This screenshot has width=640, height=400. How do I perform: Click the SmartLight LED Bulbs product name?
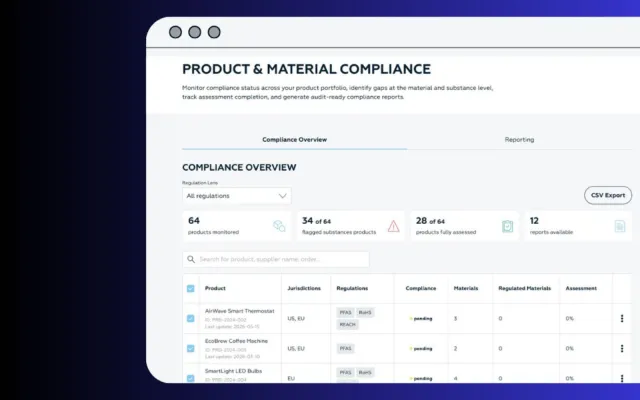click(233, 371)
